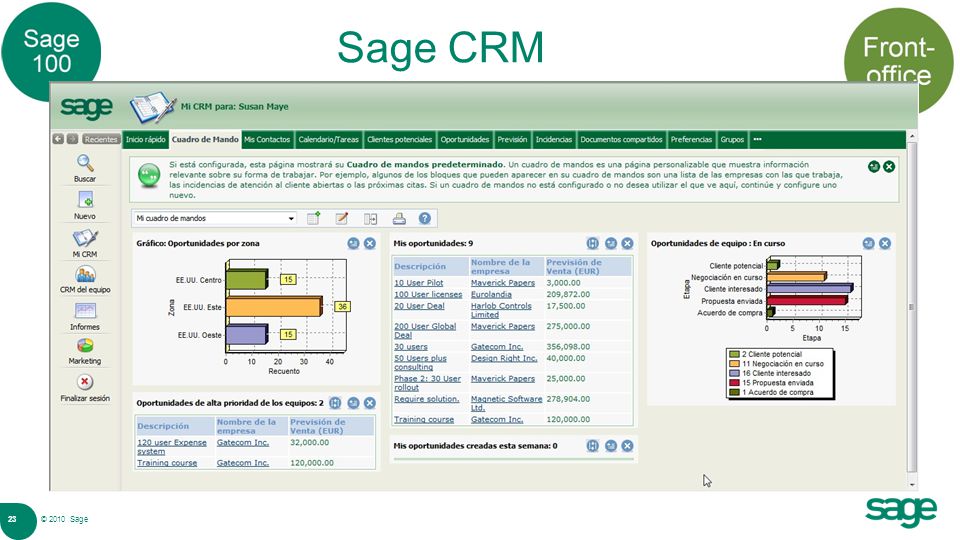
Task: Collapse the alta prioridad opportunities gadget
Action: (x=353, y=403)
